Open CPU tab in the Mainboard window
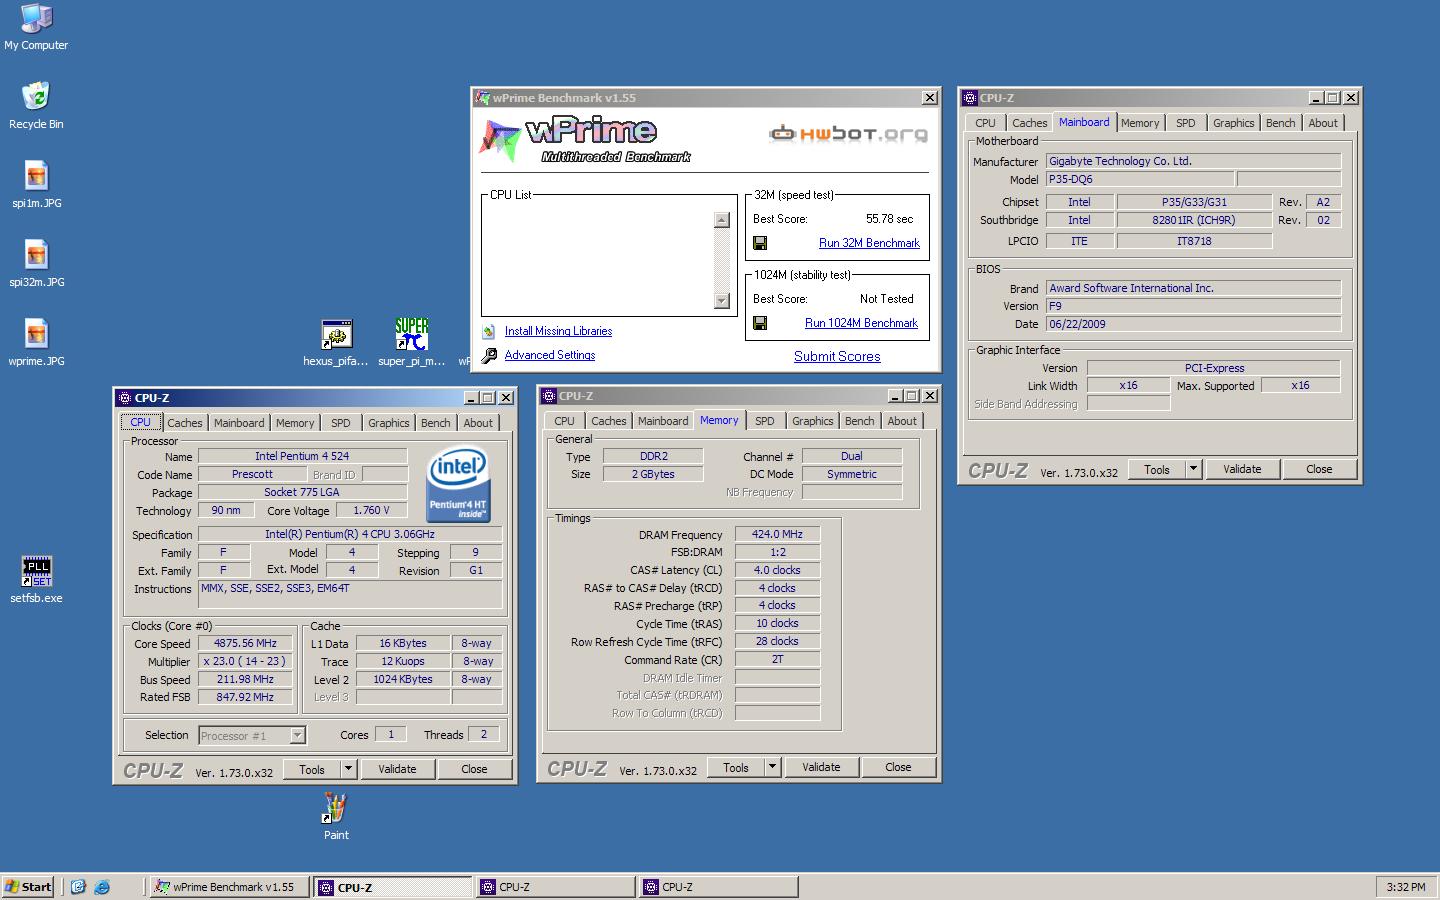The height and width of the screenshot is (900, 1440). coord(986,123)
